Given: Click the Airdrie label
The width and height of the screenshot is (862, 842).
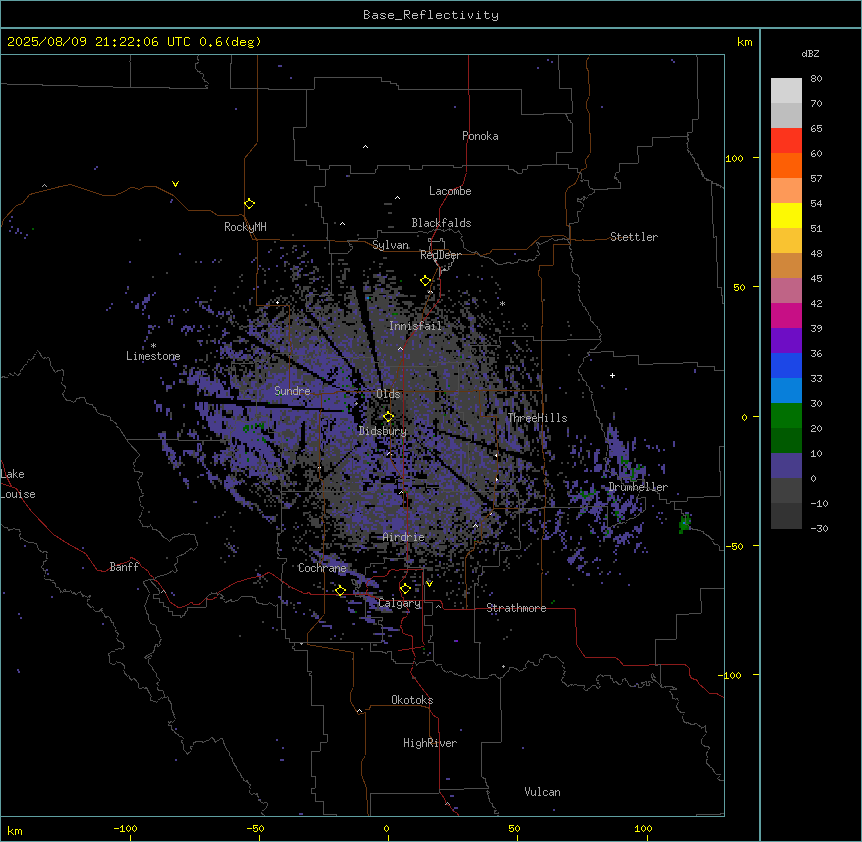Looking at the screenshot, I should 404,537.
